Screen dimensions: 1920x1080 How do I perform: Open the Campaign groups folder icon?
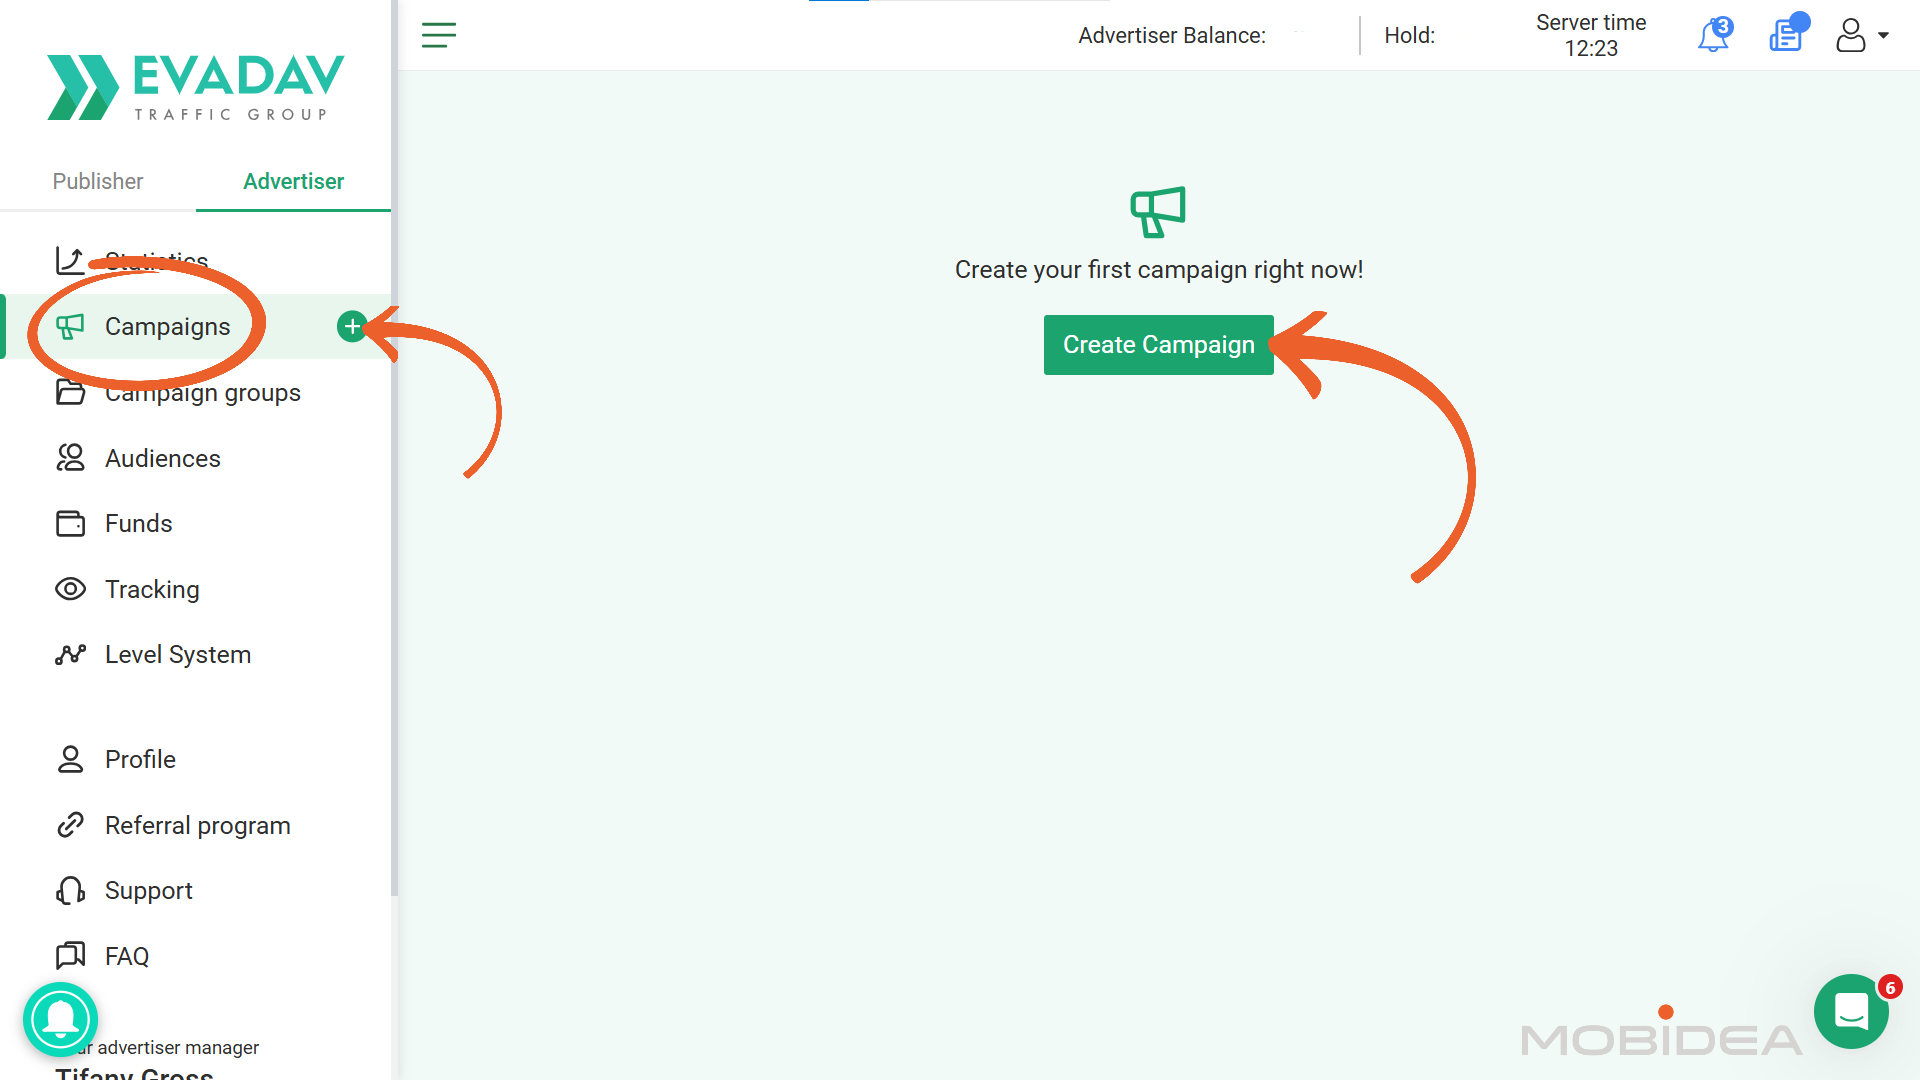tap(70, 392)
